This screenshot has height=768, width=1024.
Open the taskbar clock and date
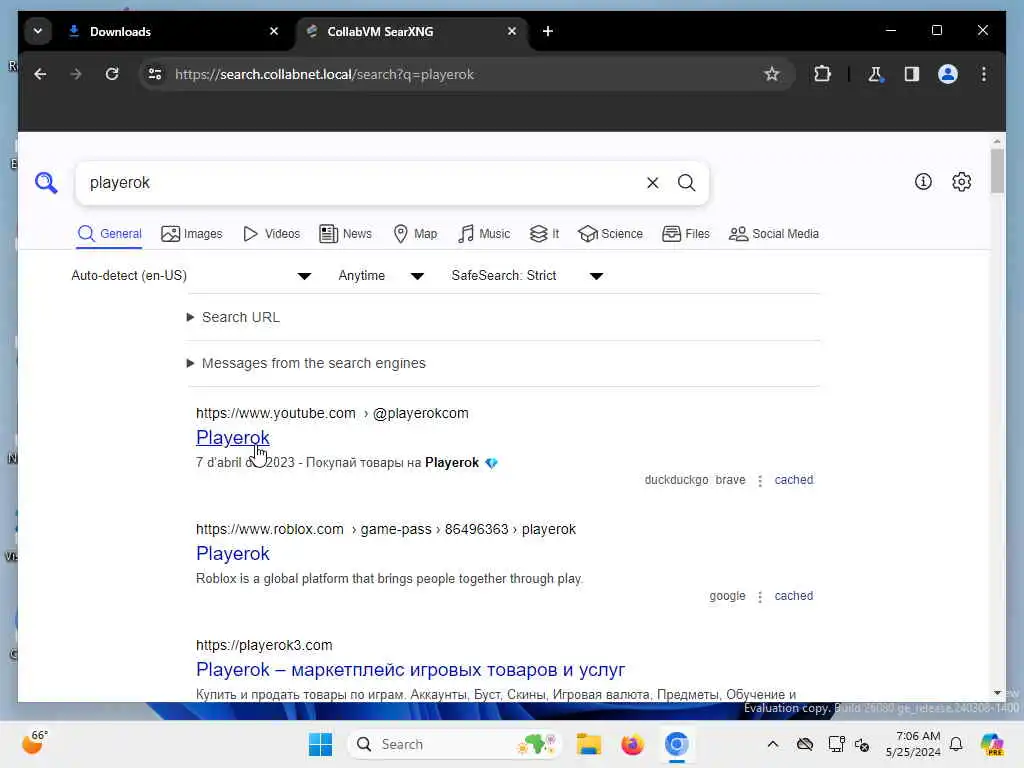coord(912,744)
